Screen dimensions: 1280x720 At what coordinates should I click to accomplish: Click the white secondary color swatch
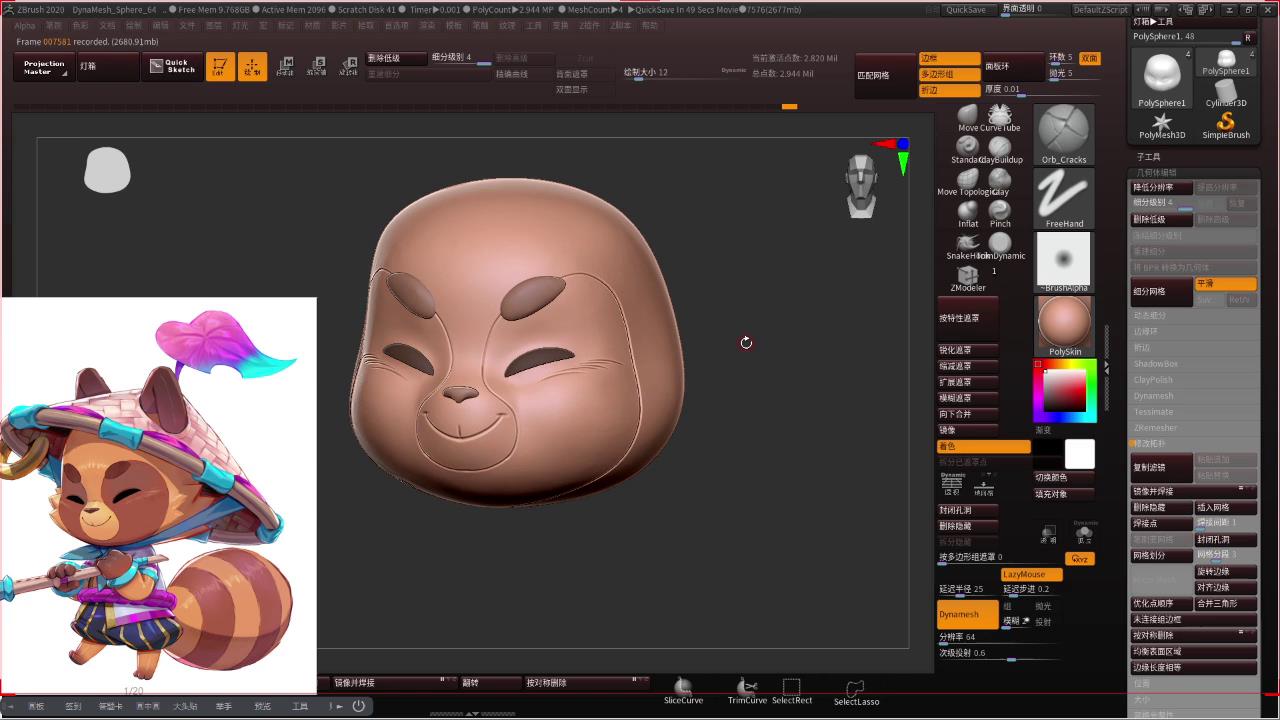1079,454
